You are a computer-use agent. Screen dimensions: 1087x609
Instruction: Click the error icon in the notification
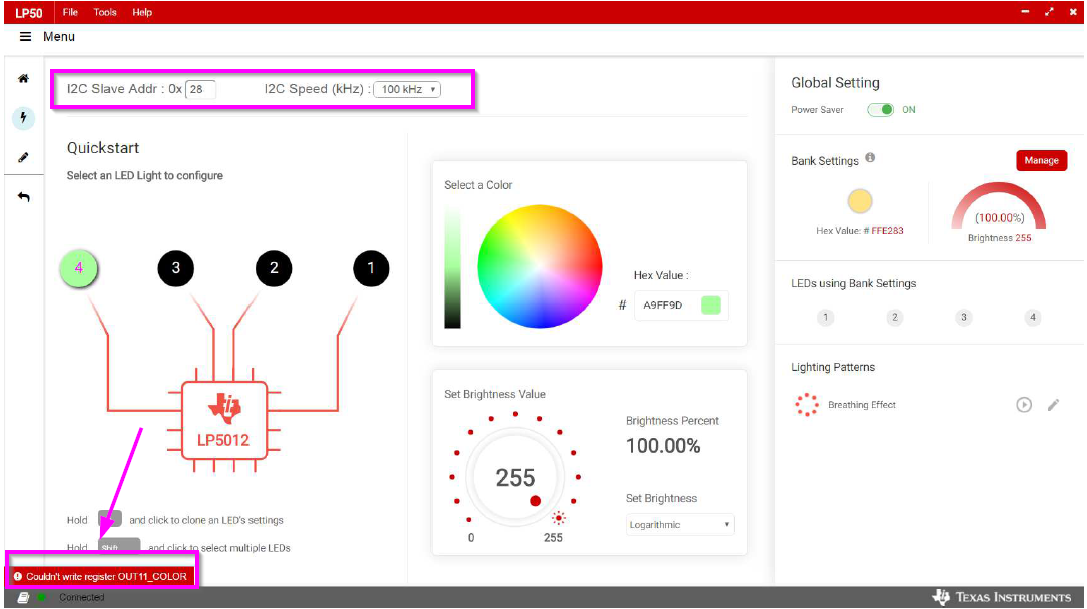[18, 576]
